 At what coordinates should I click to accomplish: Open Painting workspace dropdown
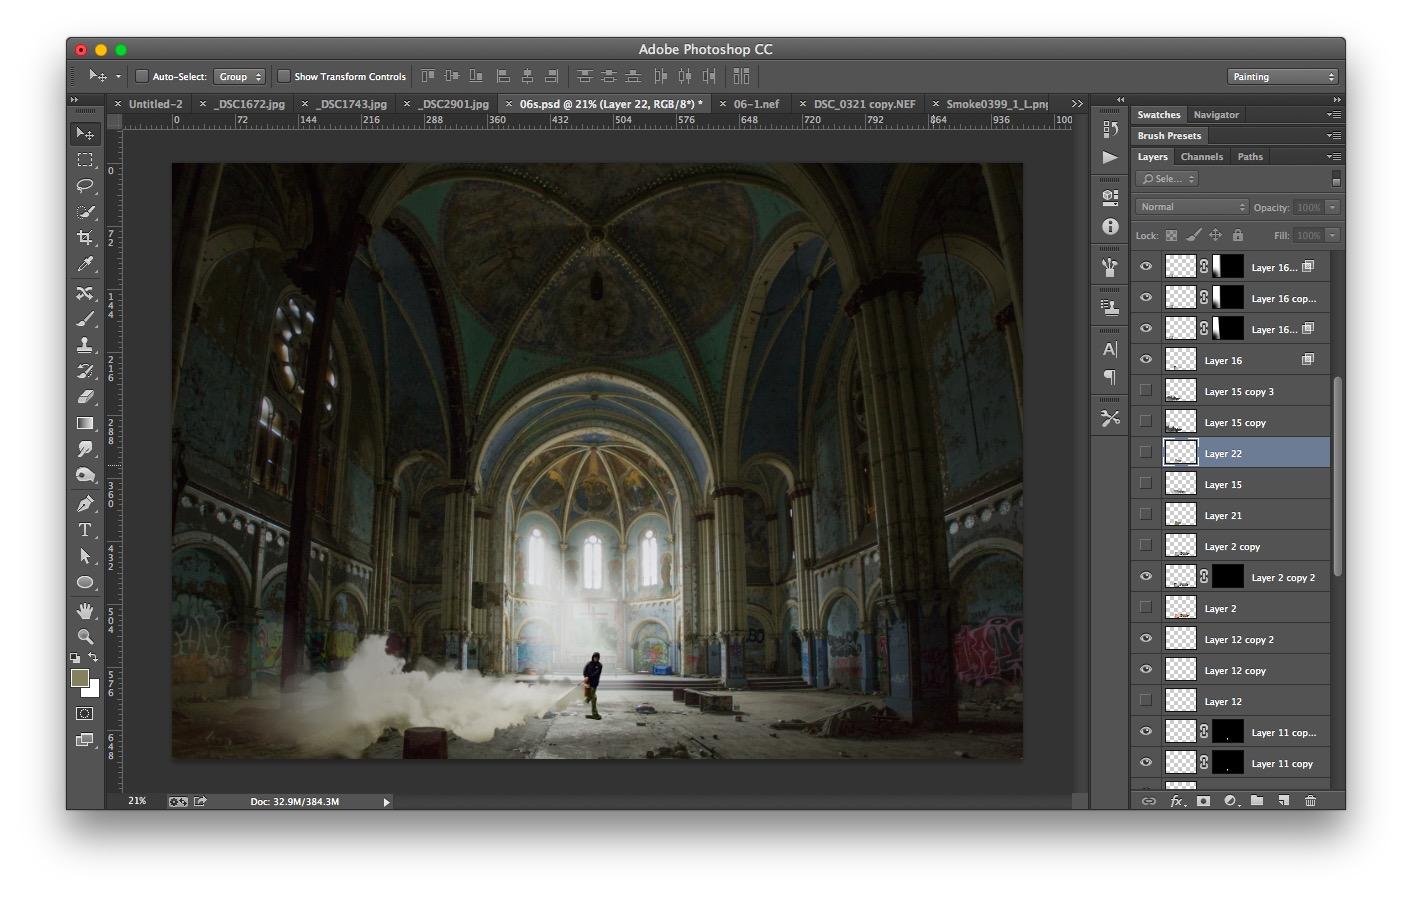coord(1283,76)
